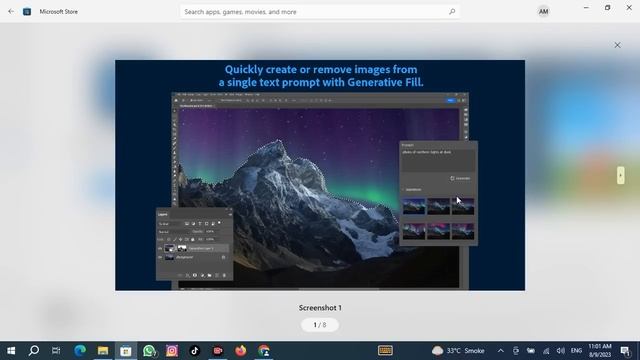640x360 pixels.
Task: Open the AM account profile avatar
Action: pos(543,12)
